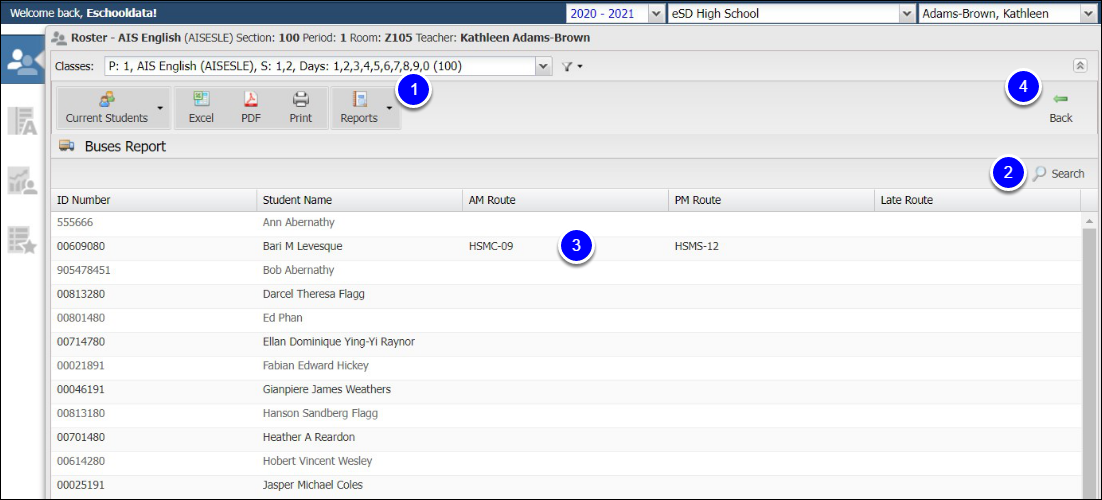Sort by AM Route column header
This screenshot has width=1102, height=500.
(x=565, y=200)
